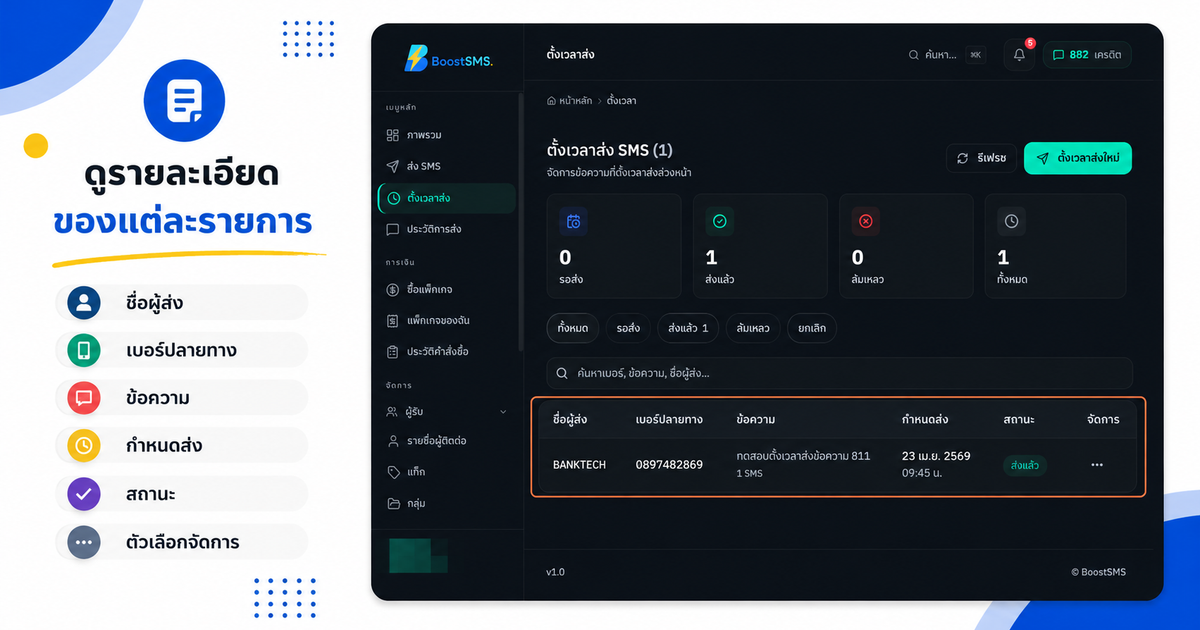Viewport: 1200px width, 630px height.
Task: Open ประวัติคำสั่งซื้อ in the sidebar
Action: (x=446, y=352)
